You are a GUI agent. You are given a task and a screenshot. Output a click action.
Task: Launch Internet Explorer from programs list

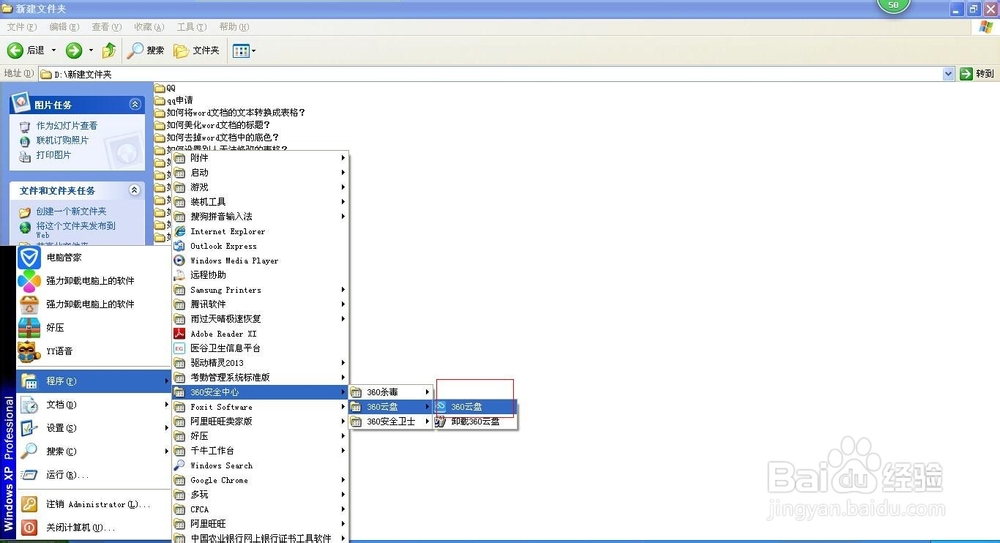click(260, 231)
